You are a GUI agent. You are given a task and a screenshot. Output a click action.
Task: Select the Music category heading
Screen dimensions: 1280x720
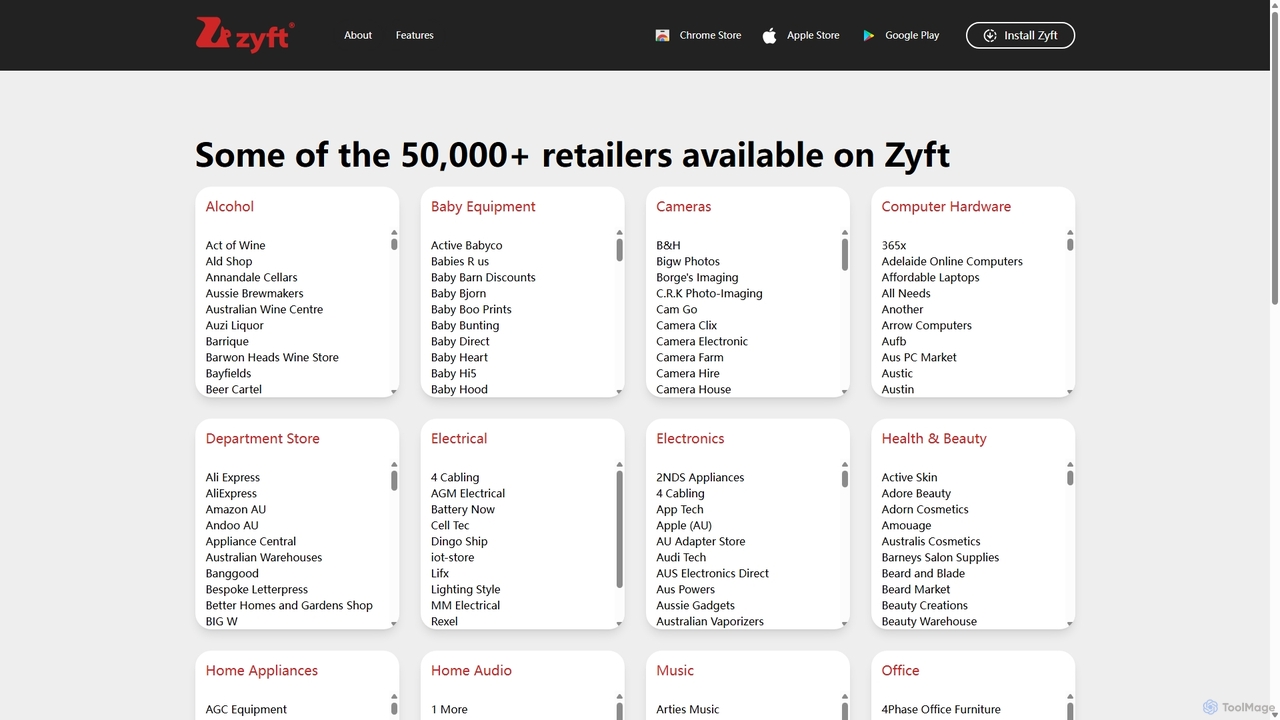pos(675,670)
